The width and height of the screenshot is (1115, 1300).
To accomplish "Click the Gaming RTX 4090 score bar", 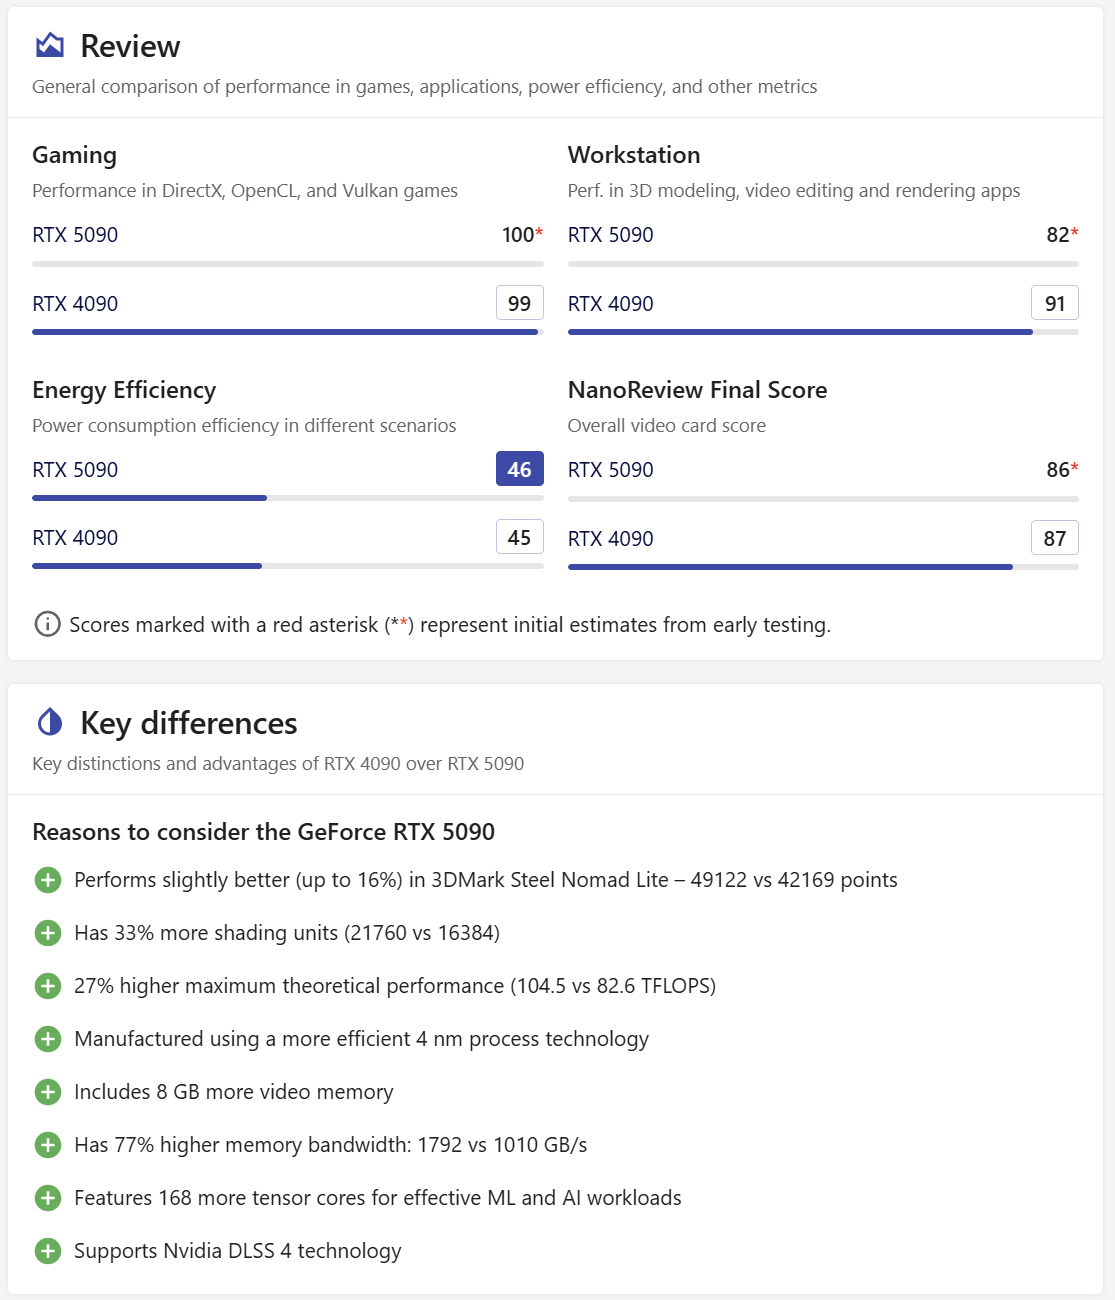I will [x=288, y=332].
